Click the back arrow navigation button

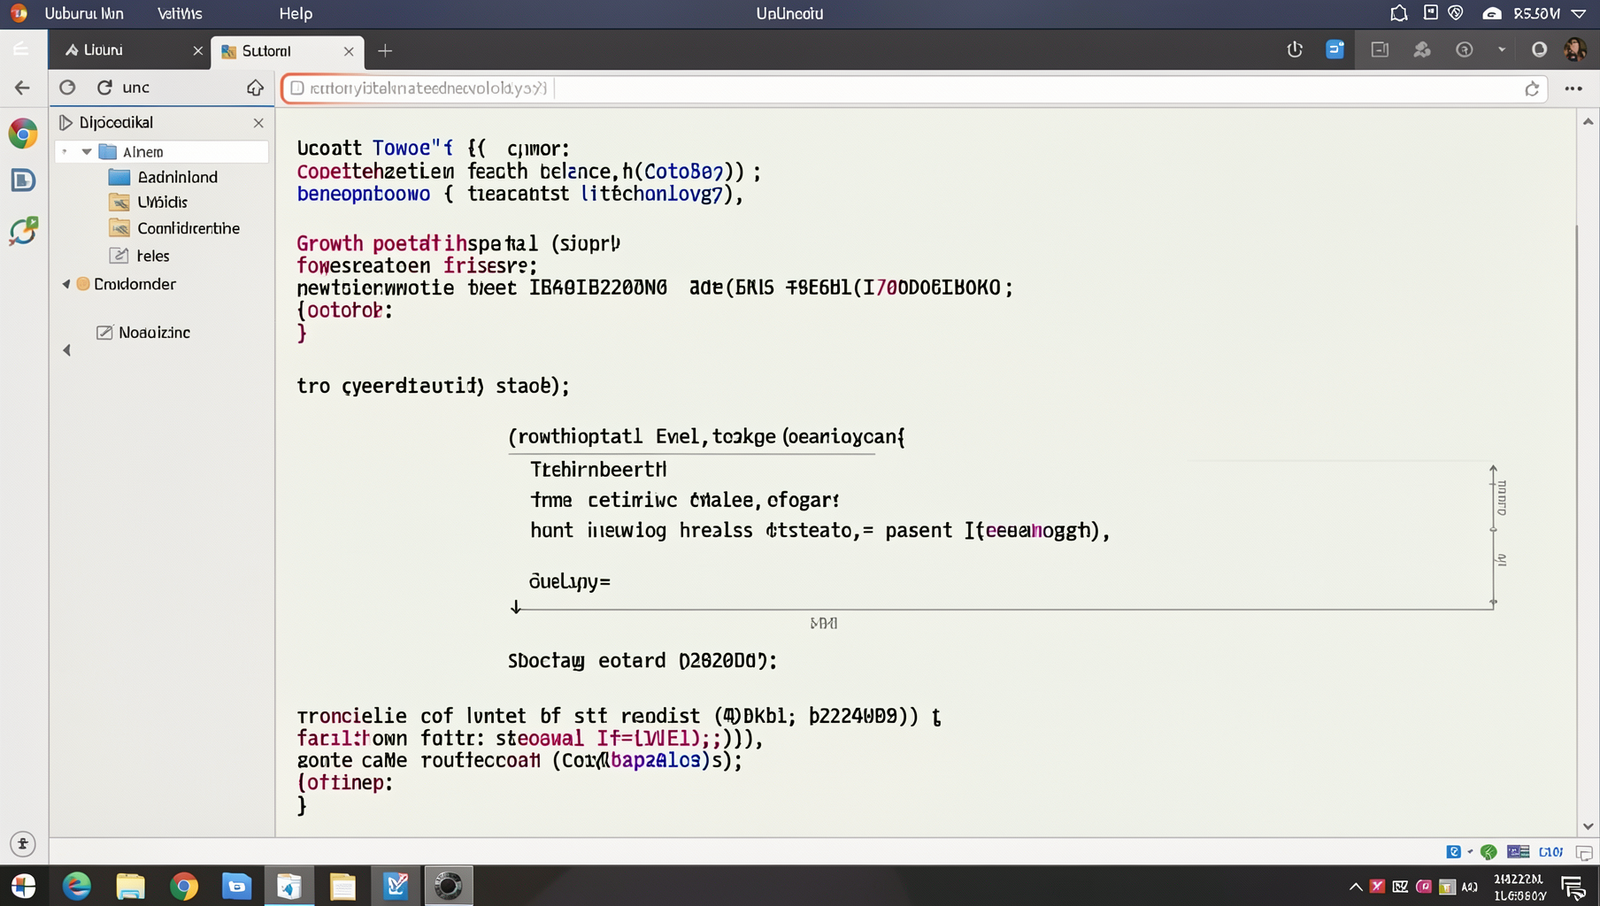(x=22, y=88)
